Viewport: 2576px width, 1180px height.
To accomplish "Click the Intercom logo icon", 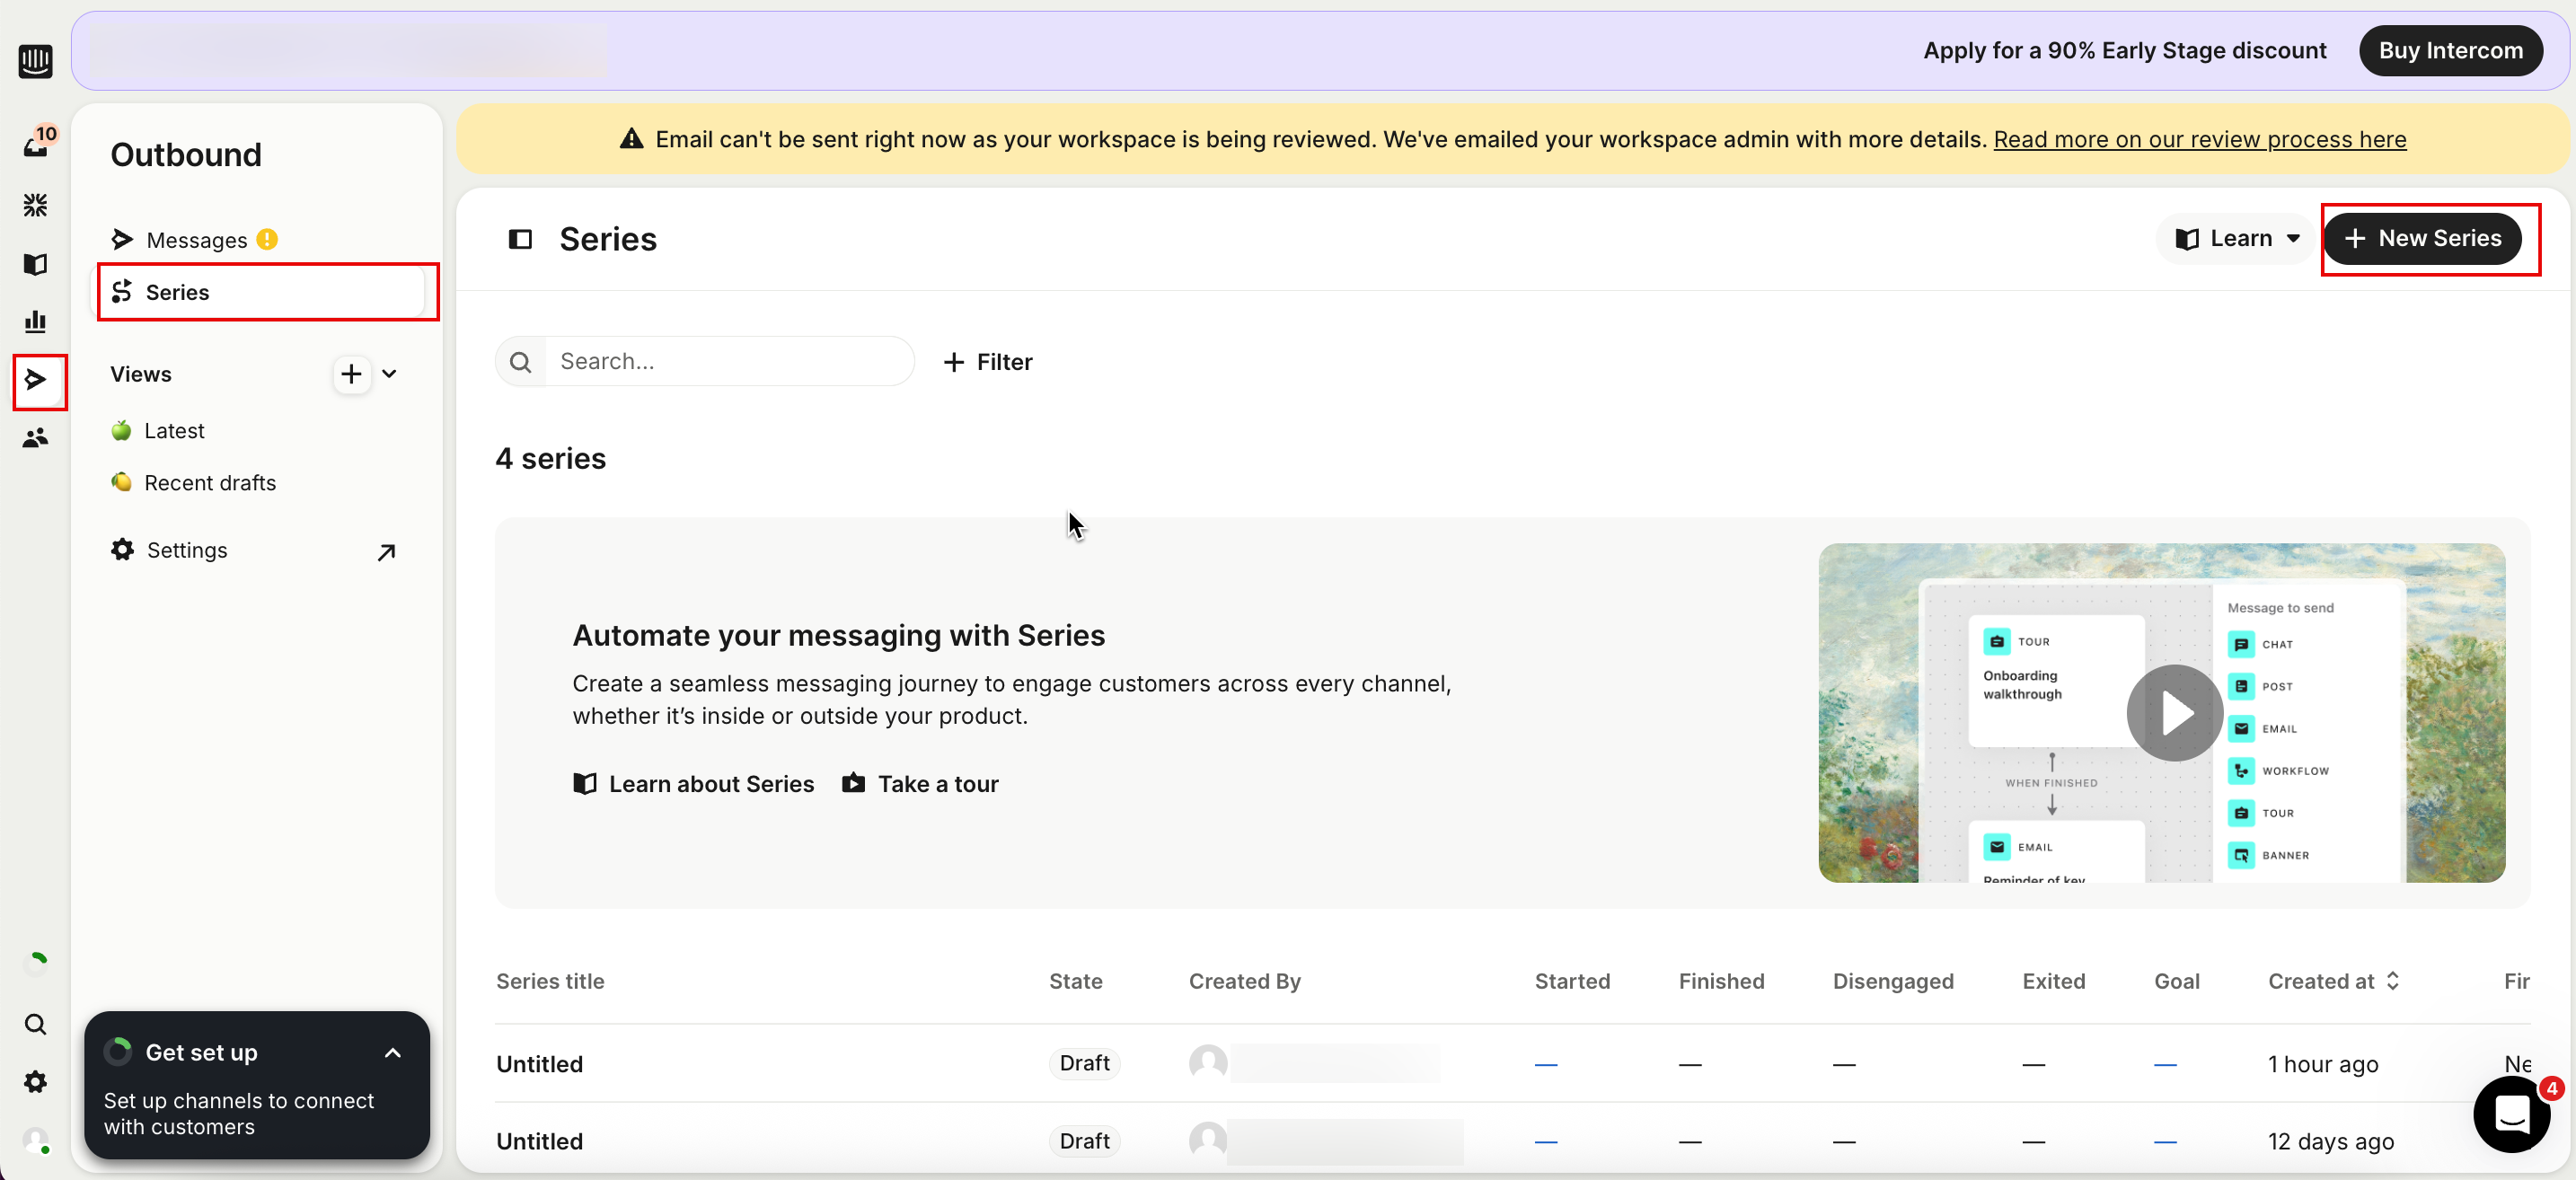I will [x=36, y=61].
